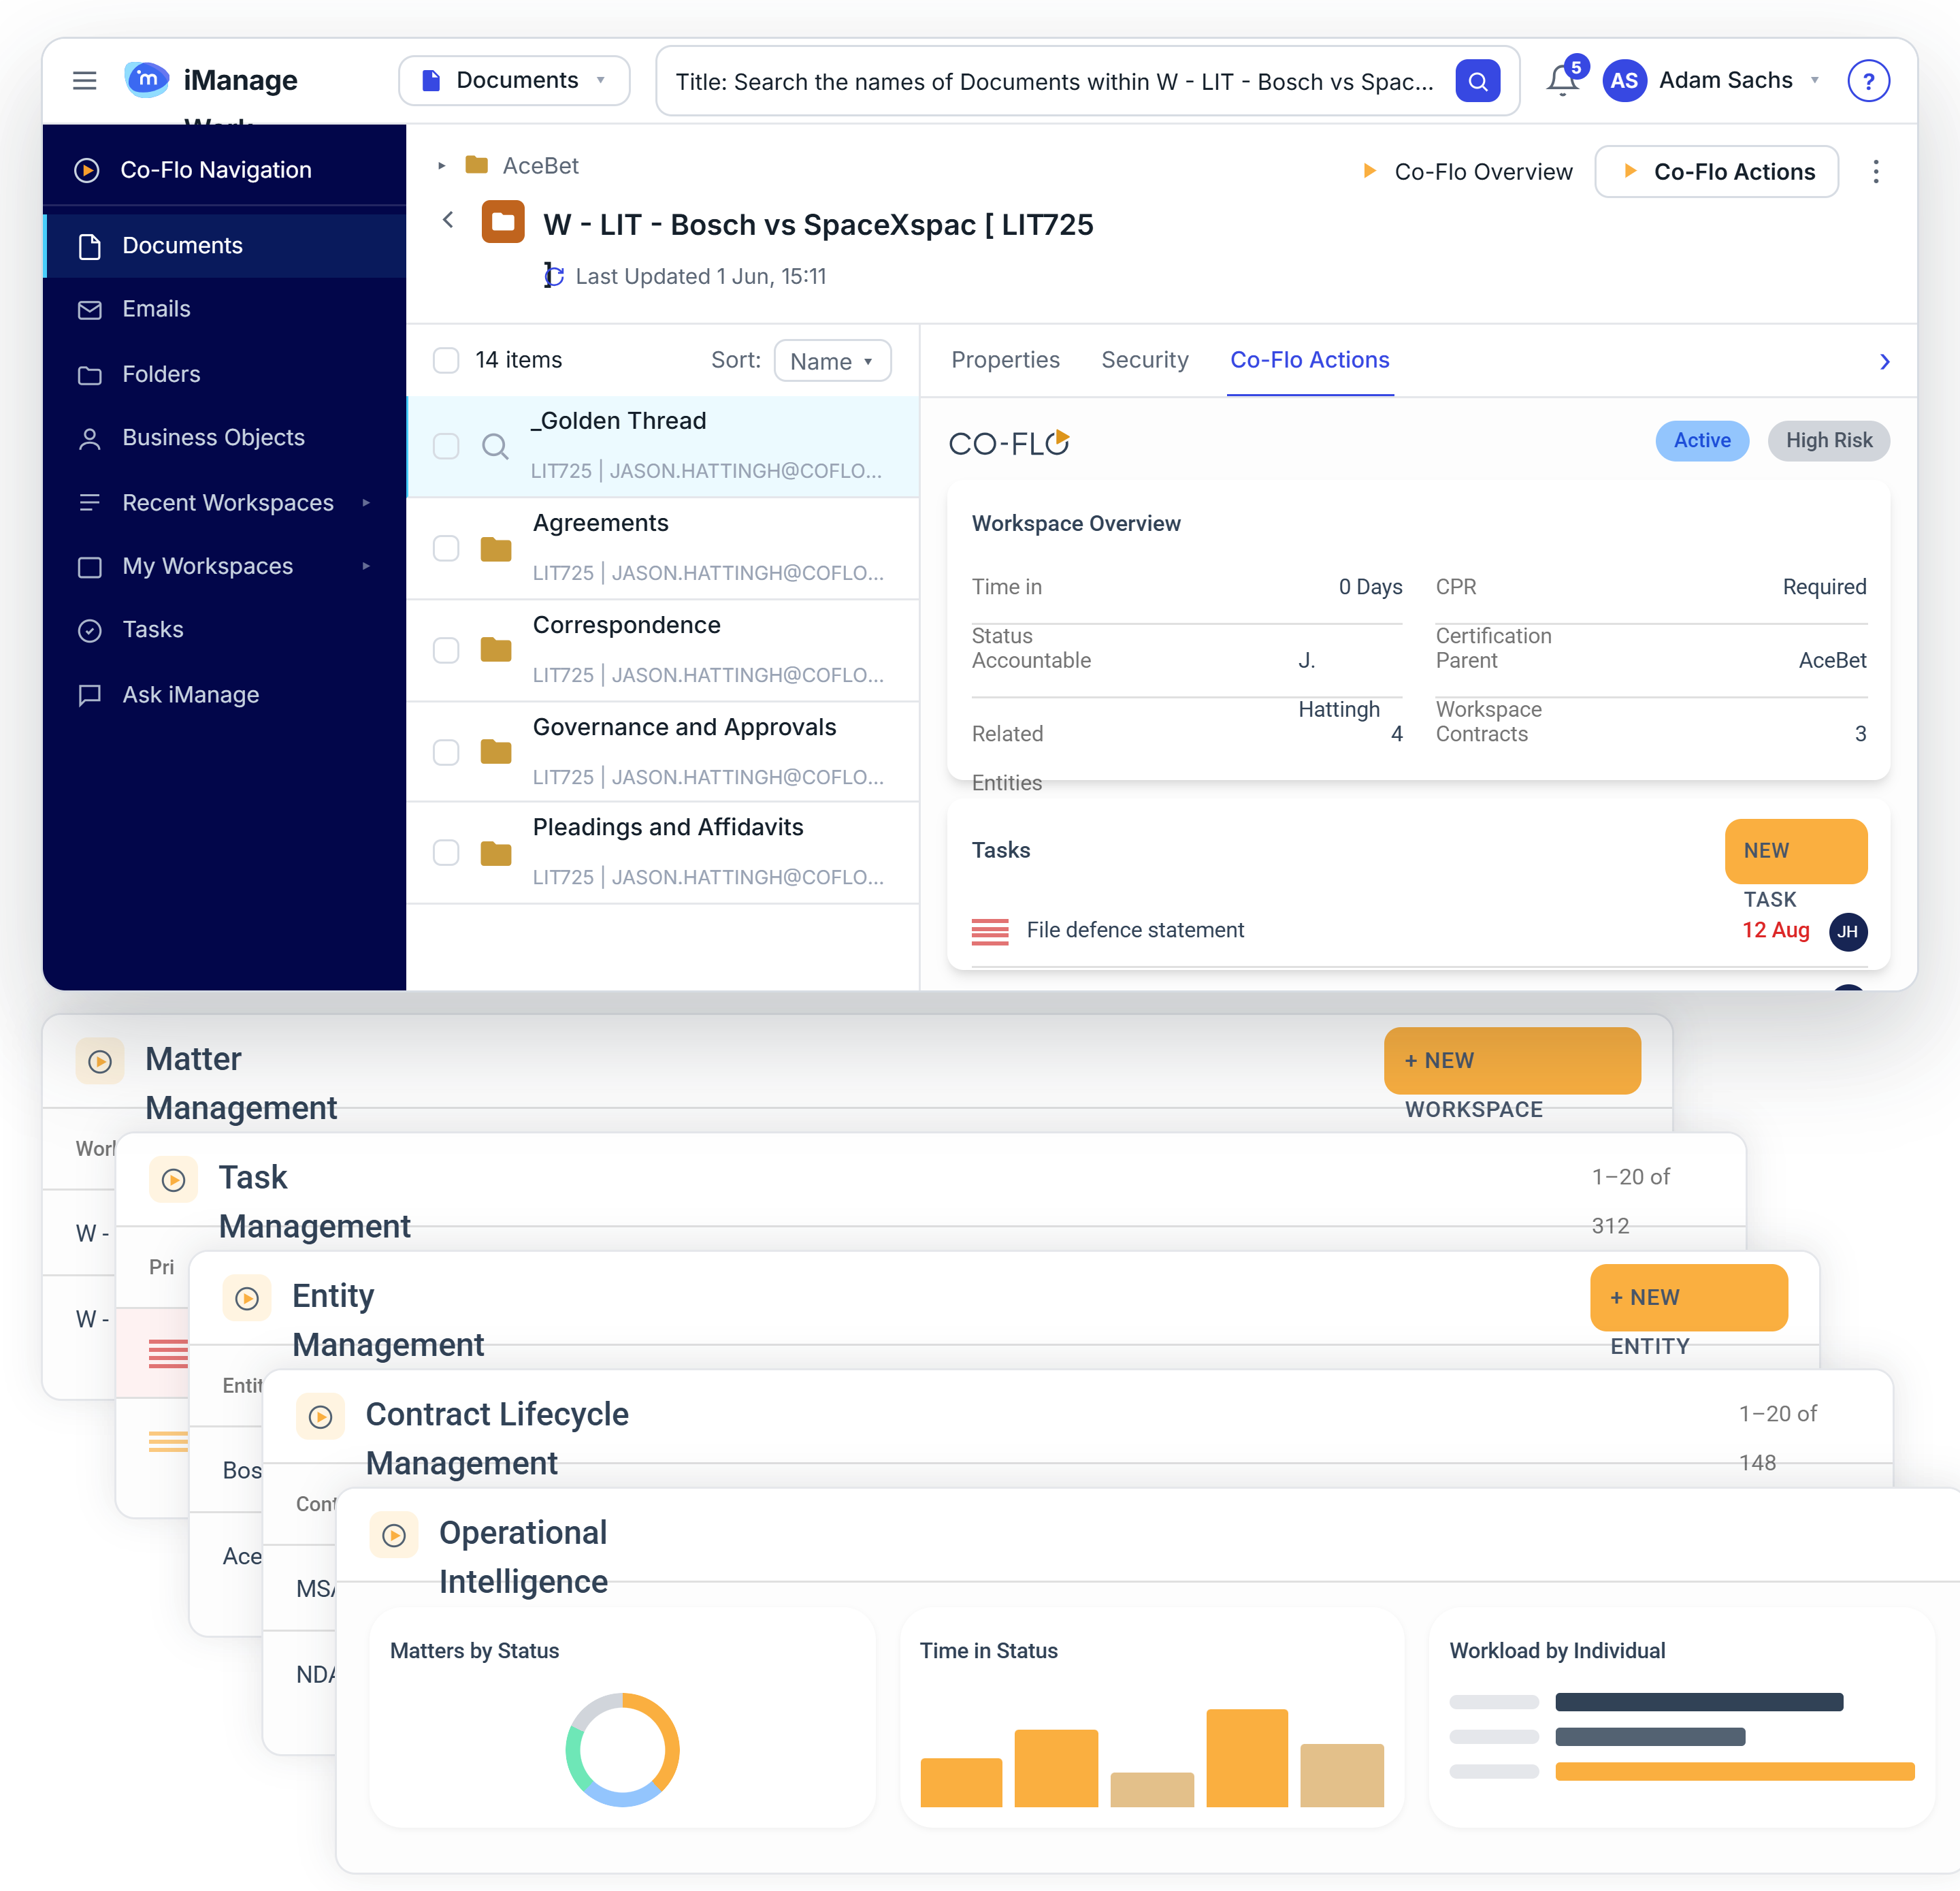Viewport: 1960px width, 1891px height.
Task: Click the AceBet breadcrumb folder
Action: coord(477,165)
